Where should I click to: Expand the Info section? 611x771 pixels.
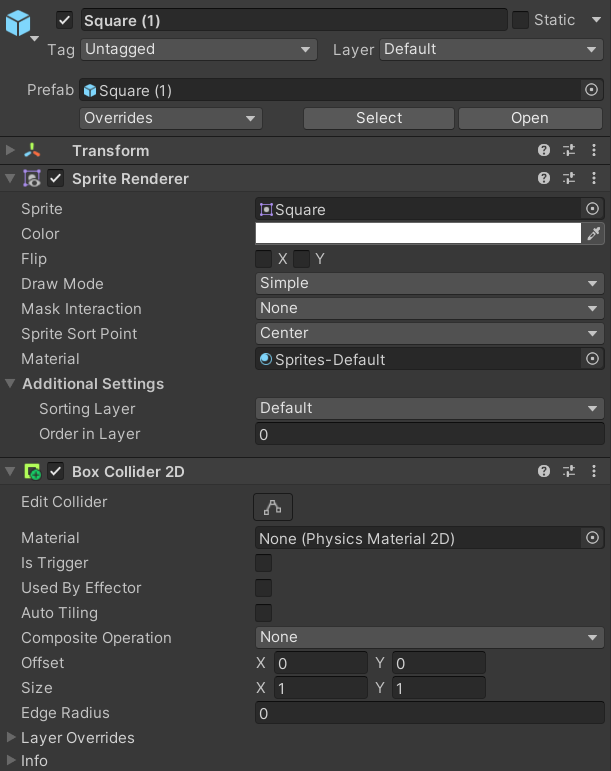point(10,761)
